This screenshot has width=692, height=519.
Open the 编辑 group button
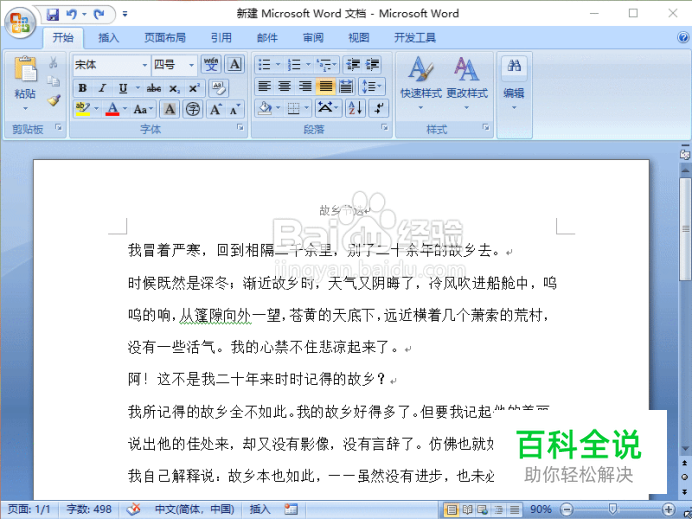[514, 84]
